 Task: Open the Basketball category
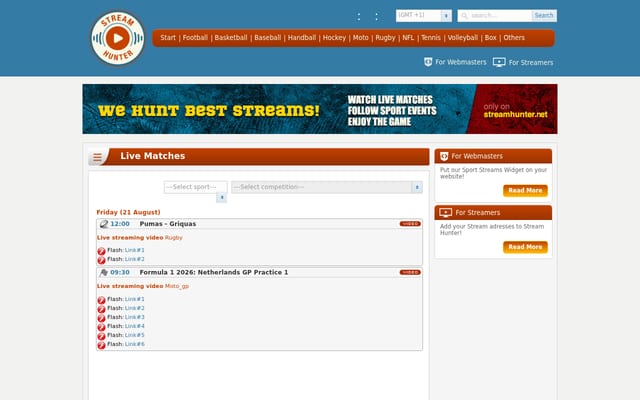[231, 38]
